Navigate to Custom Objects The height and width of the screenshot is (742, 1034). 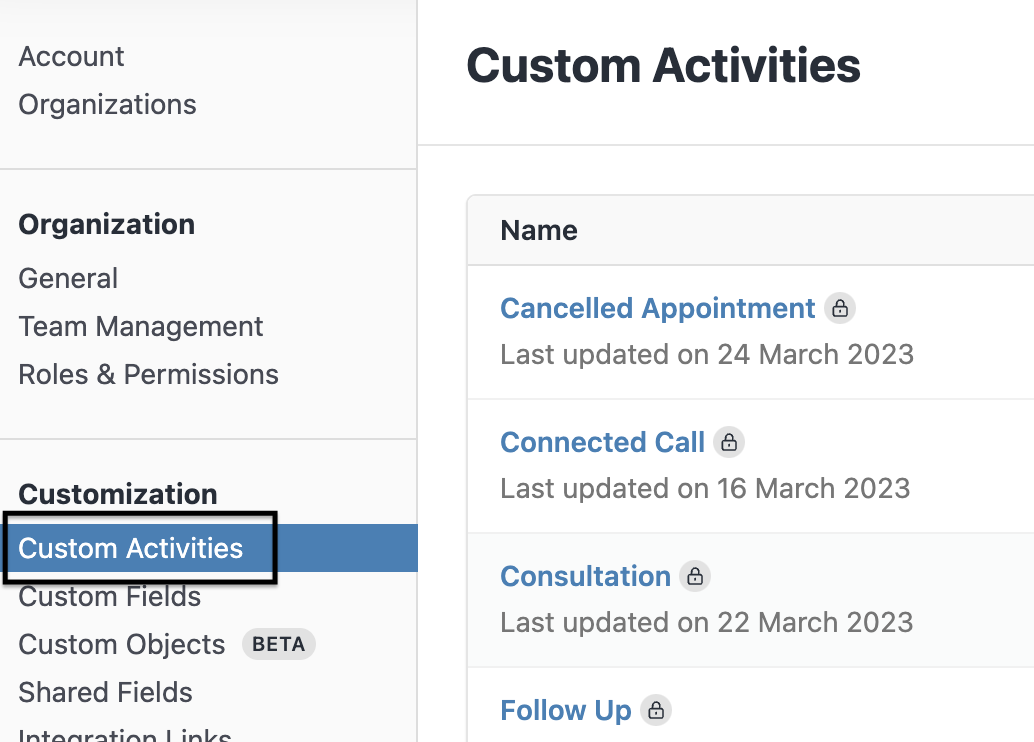pos(121,644)
